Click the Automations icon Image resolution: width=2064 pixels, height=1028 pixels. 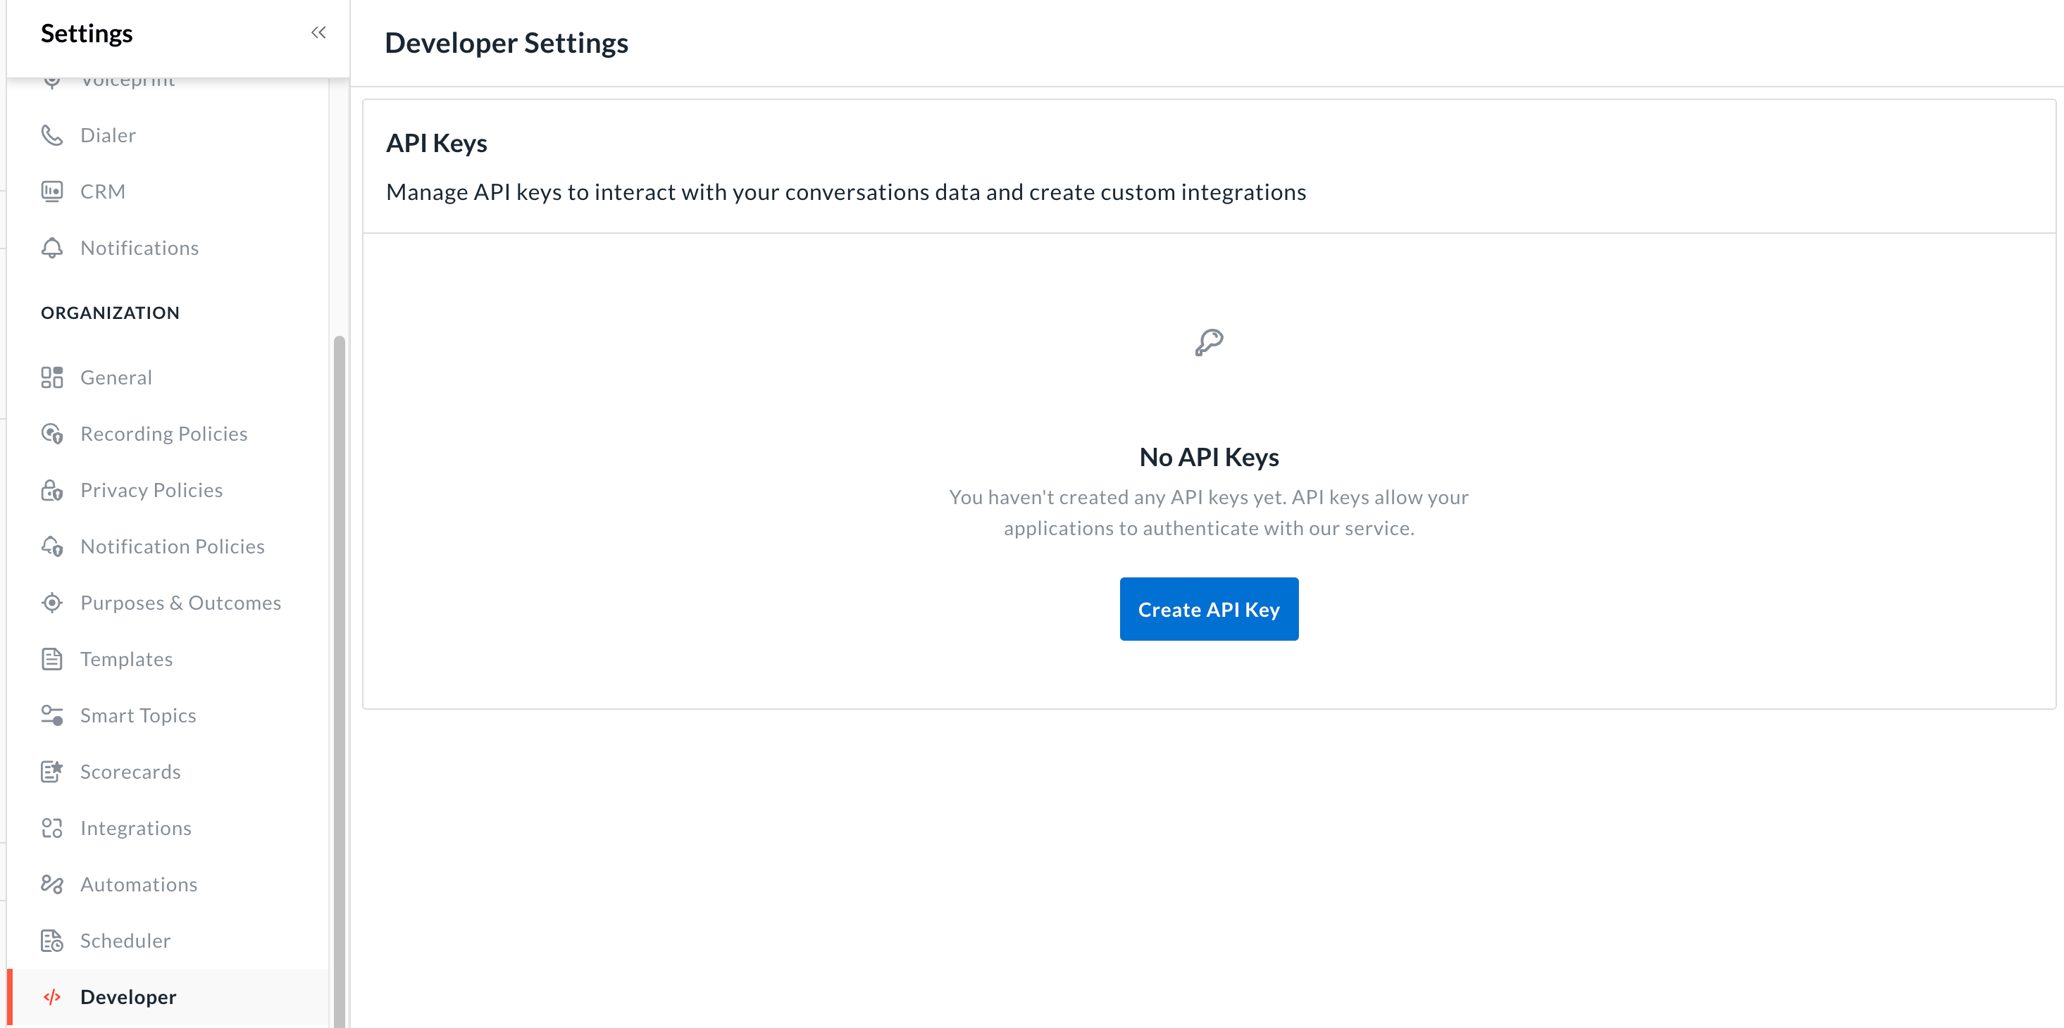(x=53, y=884)
